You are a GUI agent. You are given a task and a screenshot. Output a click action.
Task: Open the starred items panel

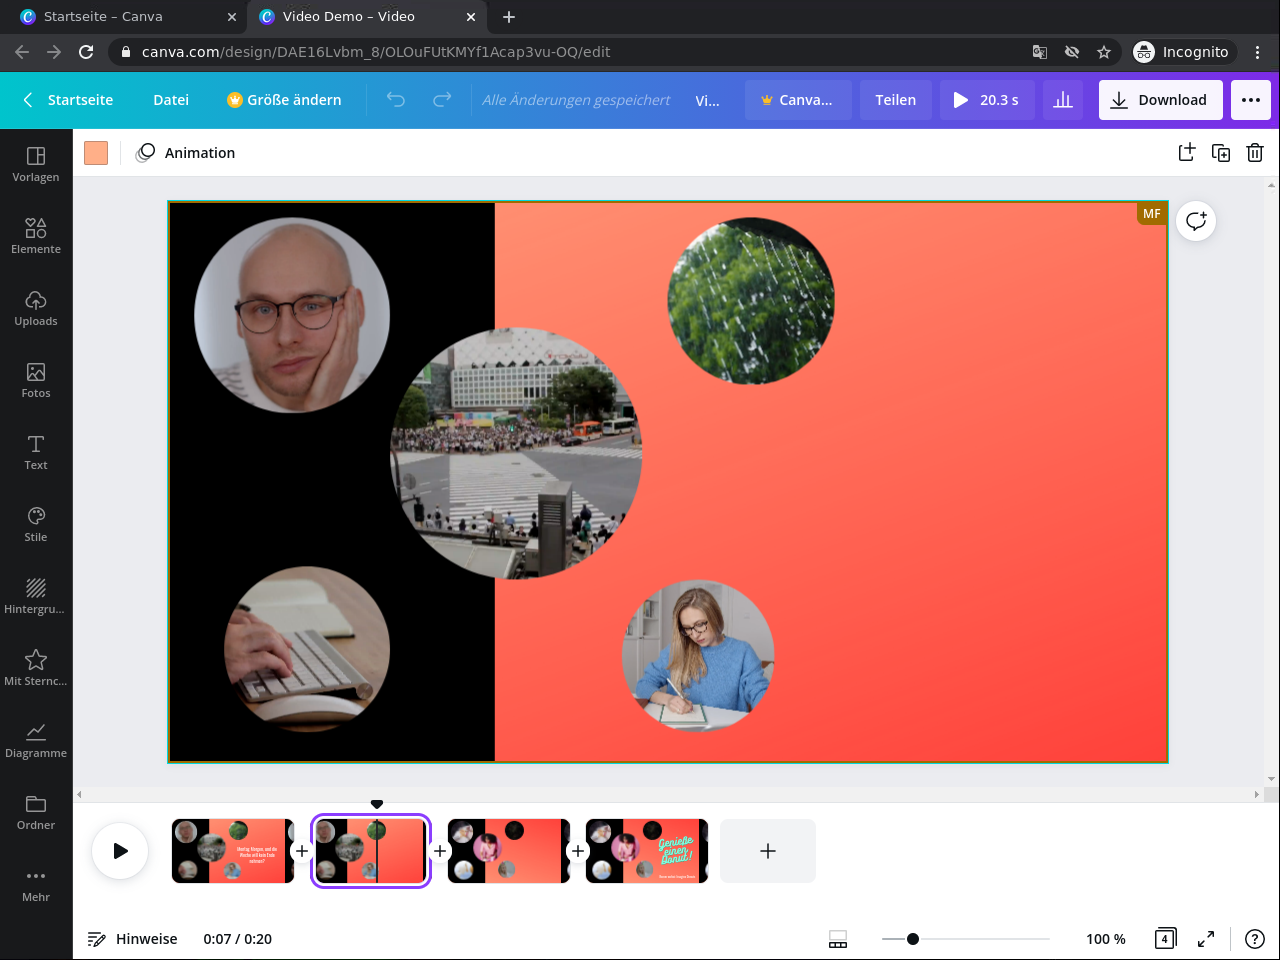36,668
